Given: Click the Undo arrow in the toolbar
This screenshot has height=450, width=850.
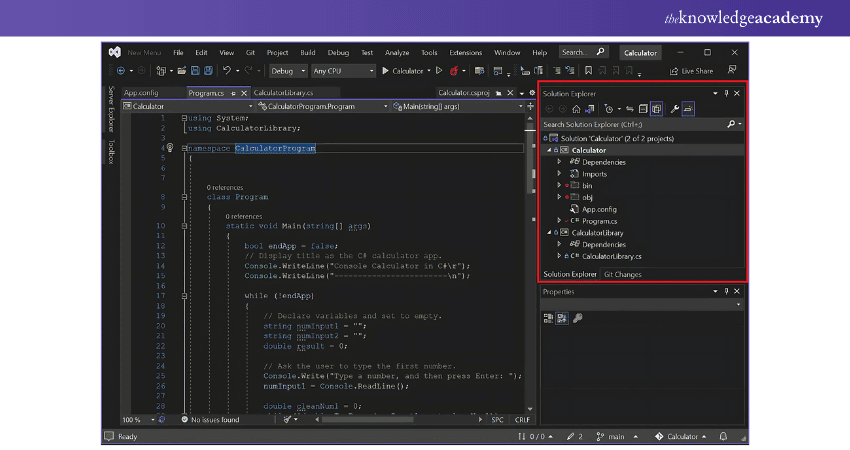Looking at the screenshot, I should click(x=229, y=71).
